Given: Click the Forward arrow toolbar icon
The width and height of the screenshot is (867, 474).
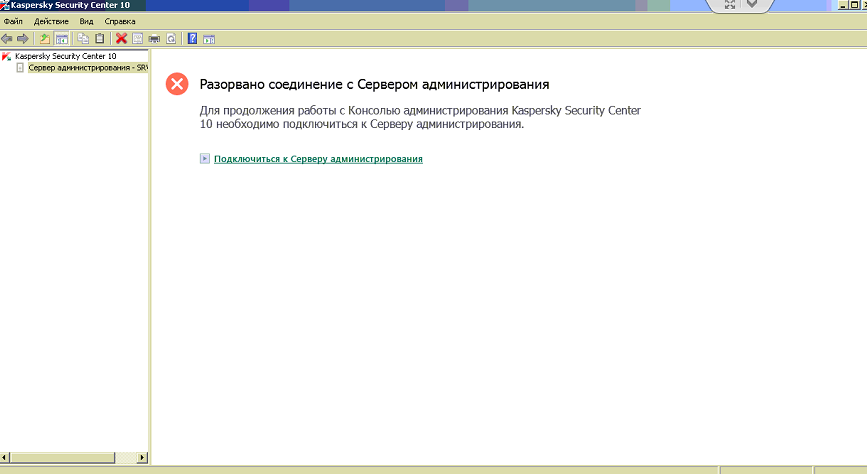Looking at the screenshot, I should coord(23,39).
